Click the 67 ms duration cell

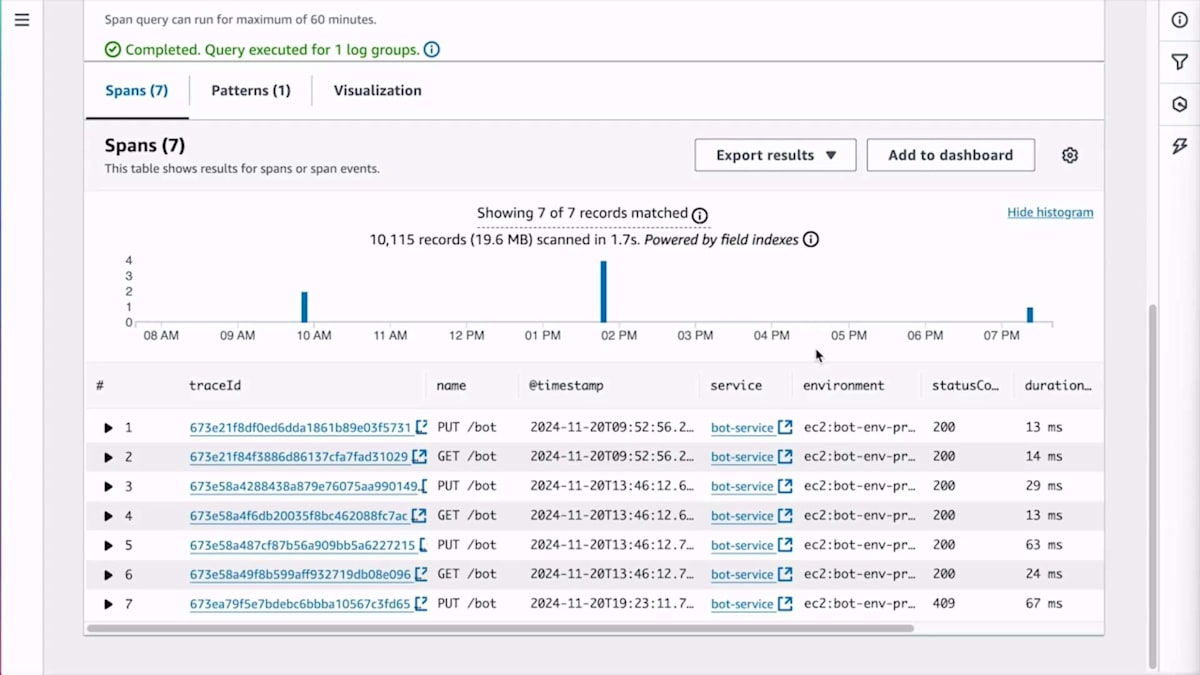[x=1044, y=604]
